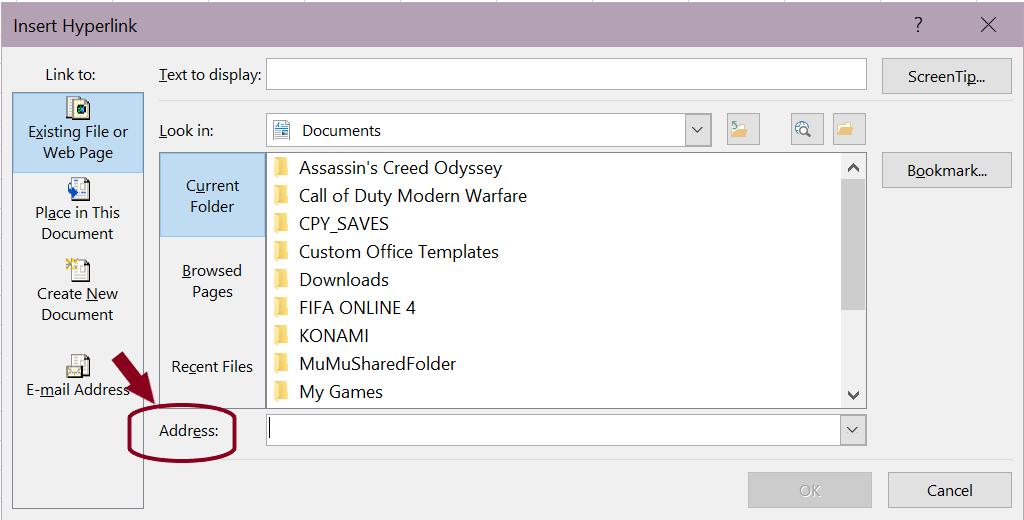The height and width of the screenshot is (520, 1024).
Task: Click the Bookmark button
Action: coord(946,171)
